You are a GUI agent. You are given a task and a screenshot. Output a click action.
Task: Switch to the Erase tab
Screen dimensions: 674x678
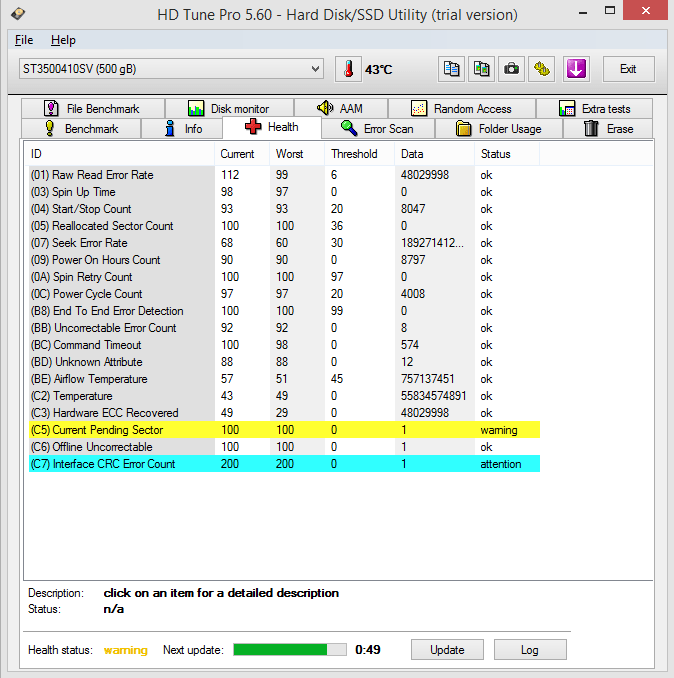pyautogui.click(x=608, y=129)
